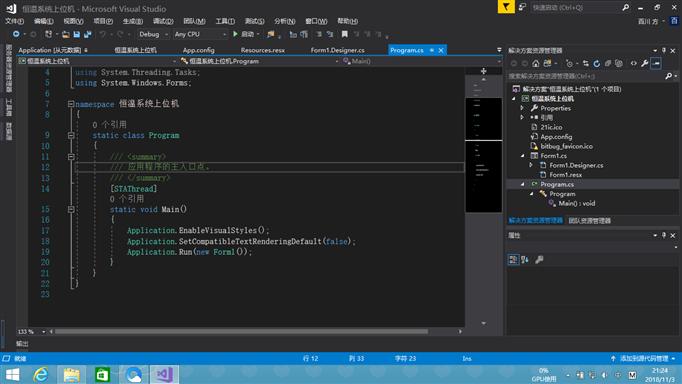Switch to the App.config tab
The image size is (682, 384).
click(x=198, y=50)
